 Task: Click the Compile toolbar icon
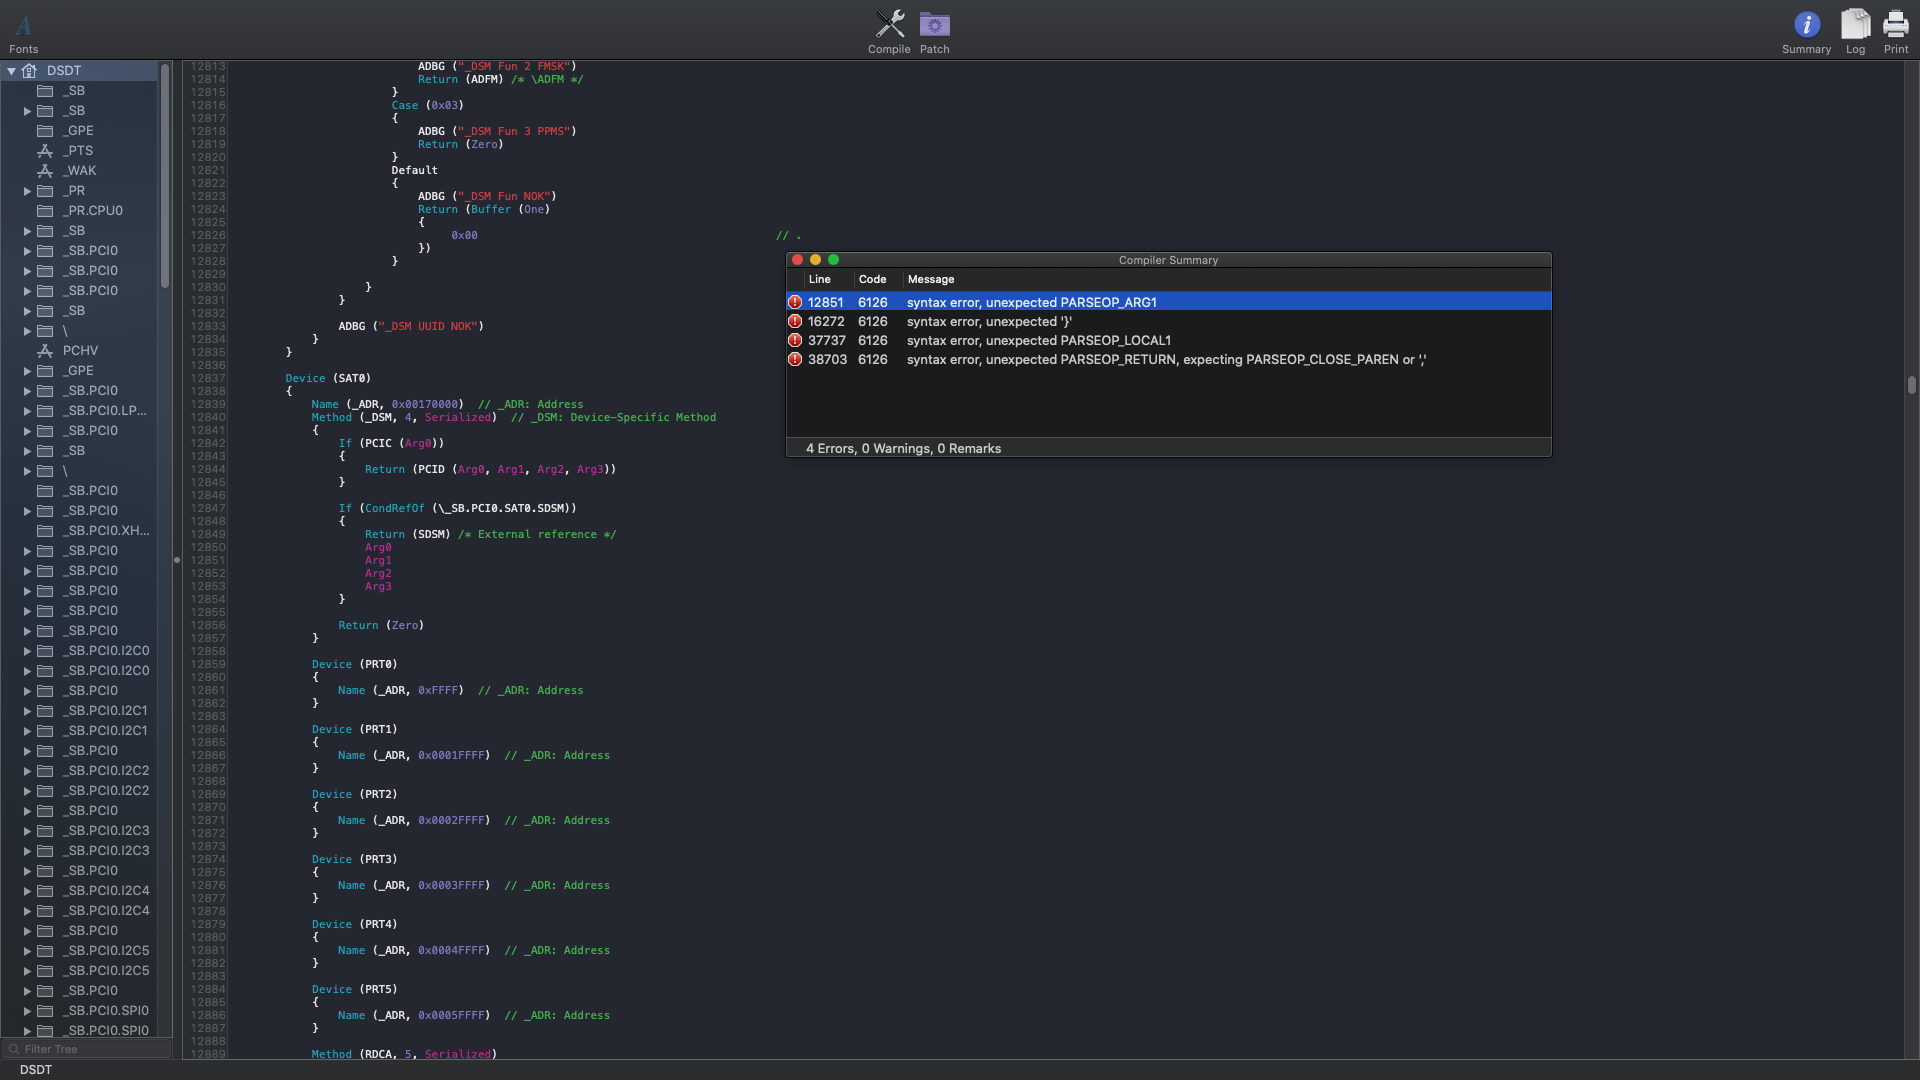(889, 25)
